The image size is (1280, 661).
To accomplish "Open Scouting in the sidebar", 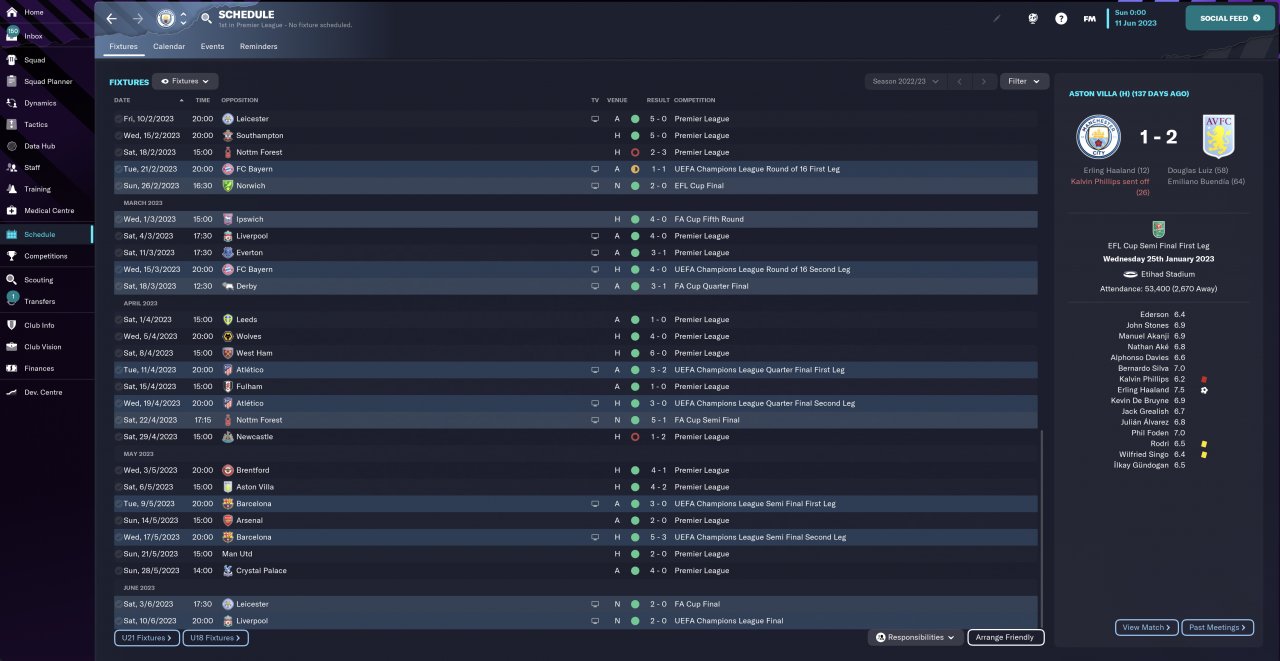I will [x=46, y=280].
